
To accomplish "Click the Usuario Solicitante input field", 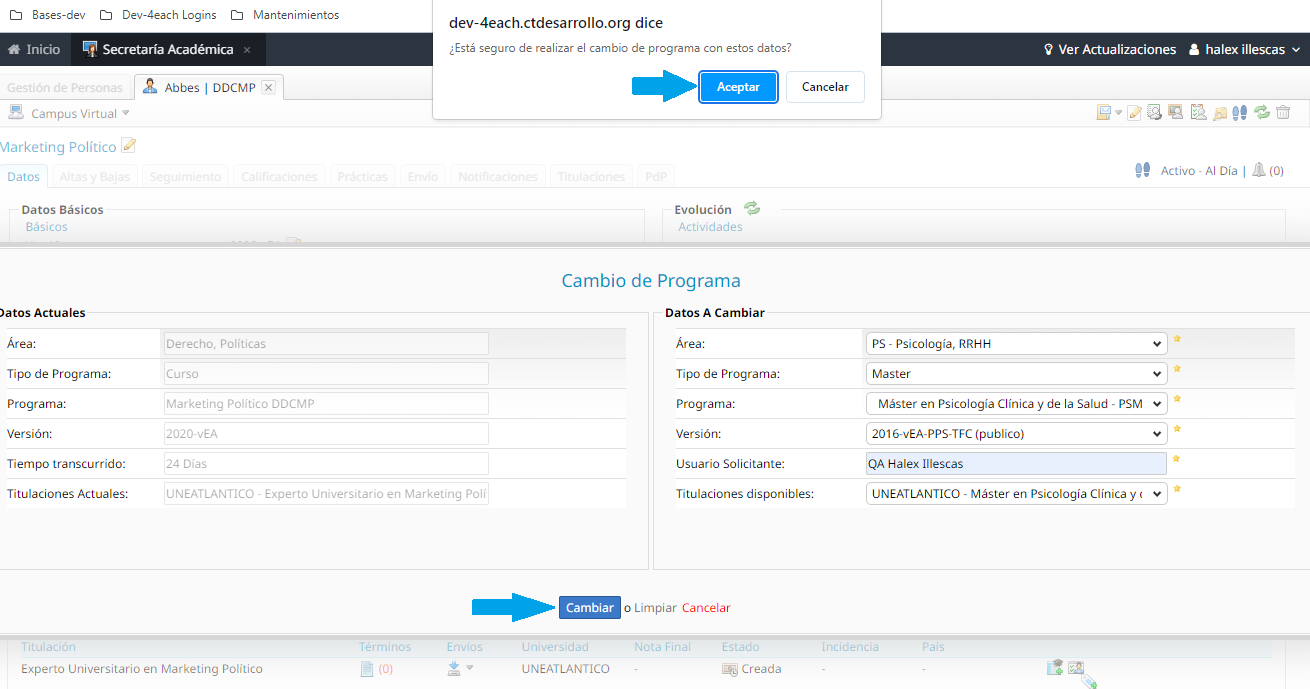I will point(1016,463).
